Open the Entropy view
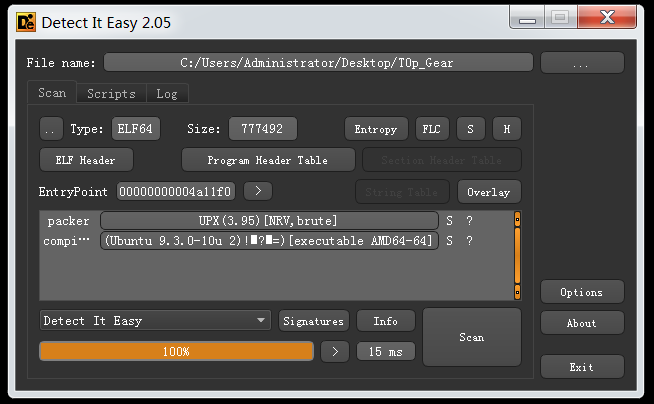 pyautogui.click(x=376, y=129)
